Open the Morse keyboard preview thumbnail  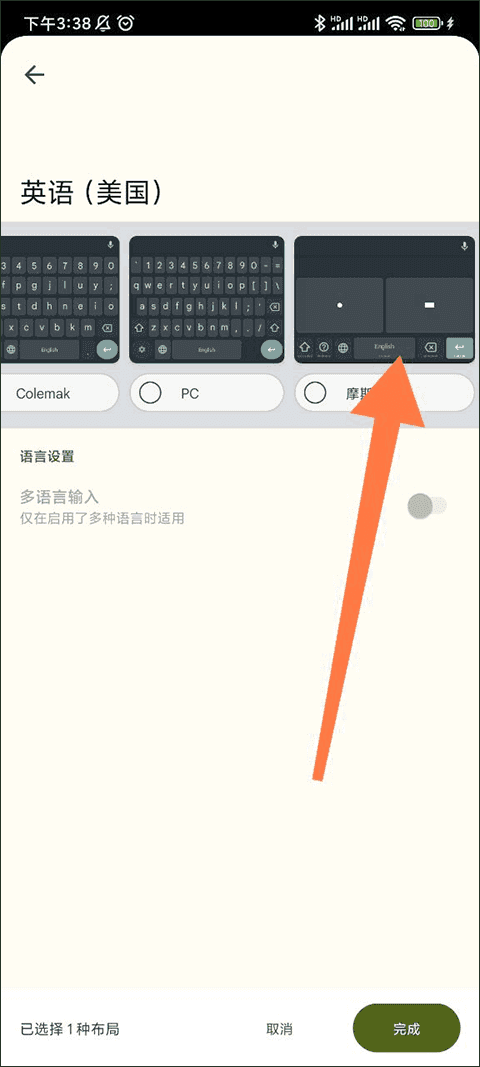tap(384, 299)
